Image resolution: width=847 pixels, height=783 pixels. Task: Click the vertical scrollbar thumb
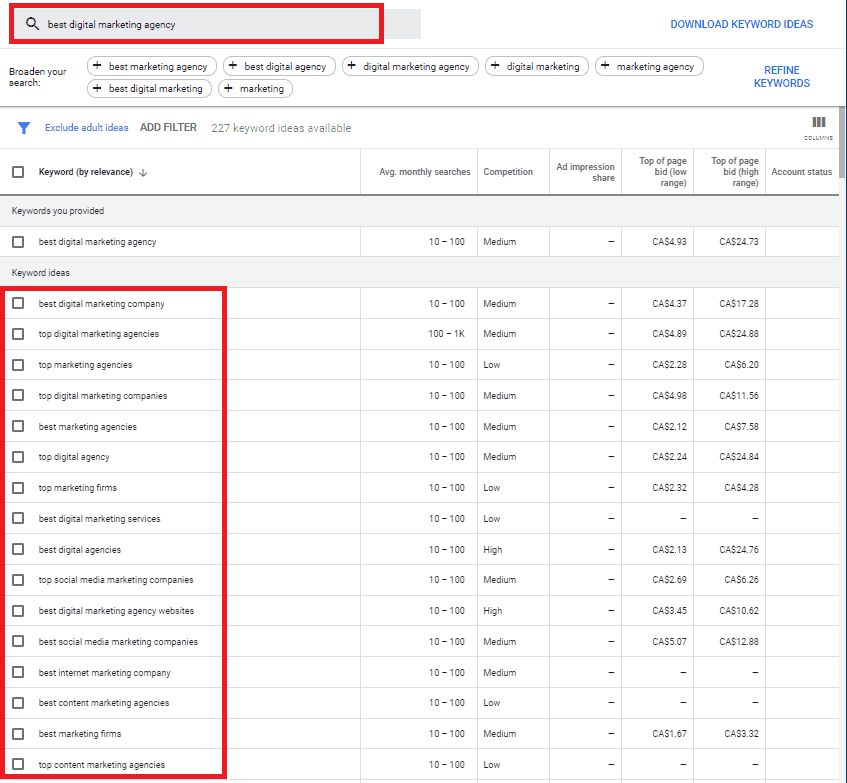coord(842,141)
